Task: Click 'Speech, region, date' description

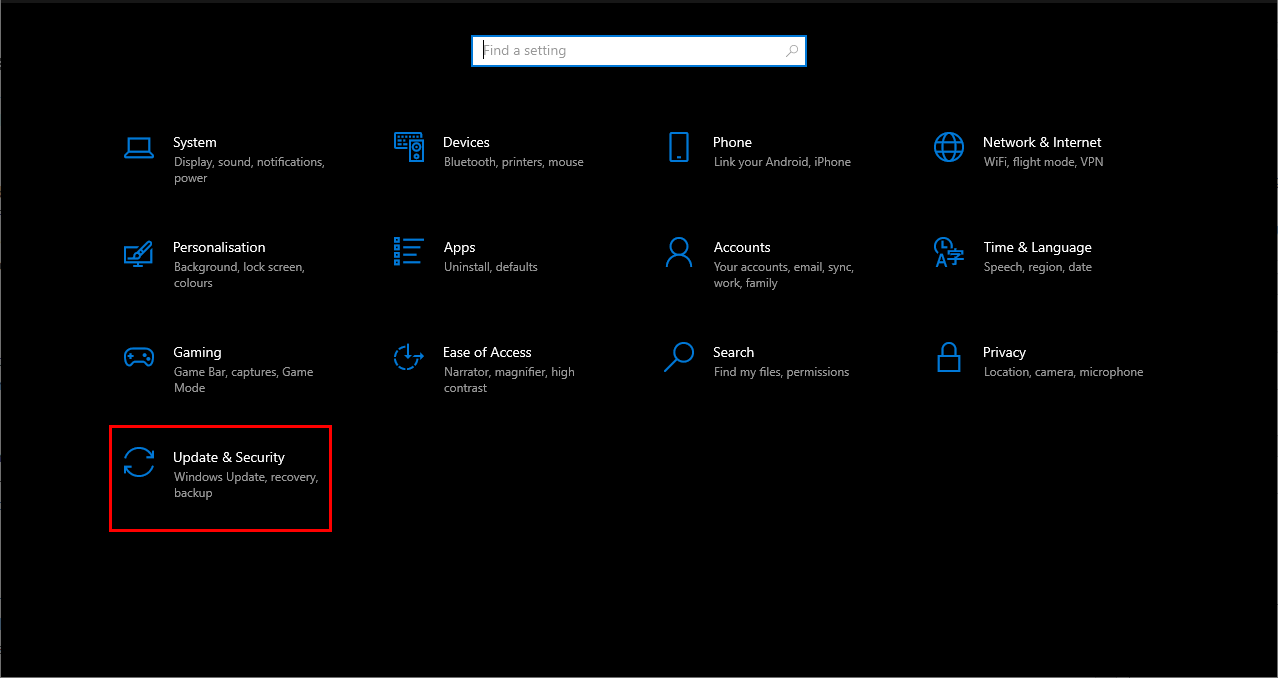Action: click(1038, 267)
